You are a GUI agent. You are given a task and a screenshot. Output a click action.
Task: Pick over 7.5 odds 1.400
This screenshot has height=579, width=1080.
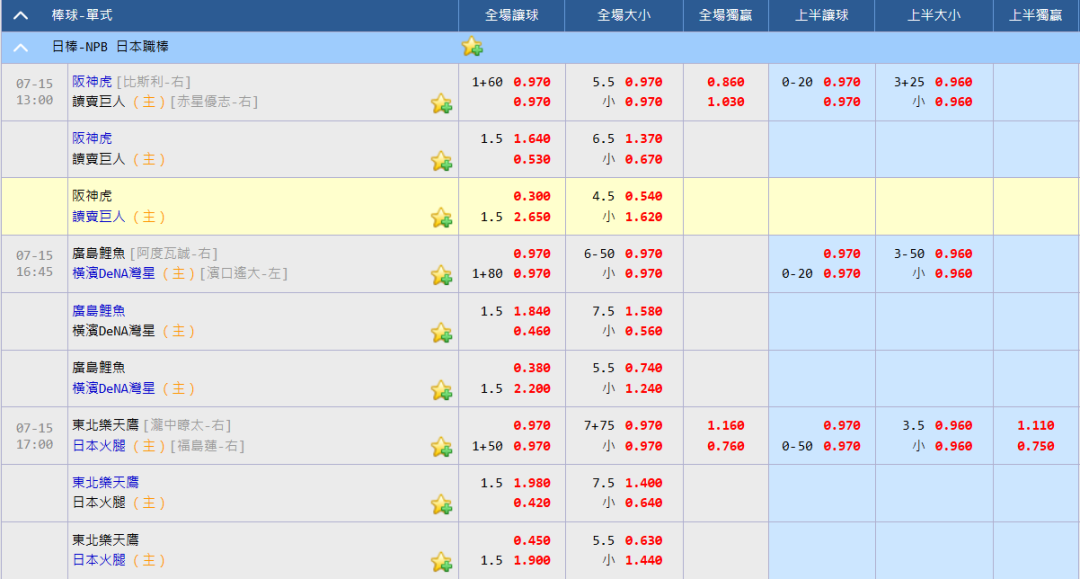click(x=644, y=483)
